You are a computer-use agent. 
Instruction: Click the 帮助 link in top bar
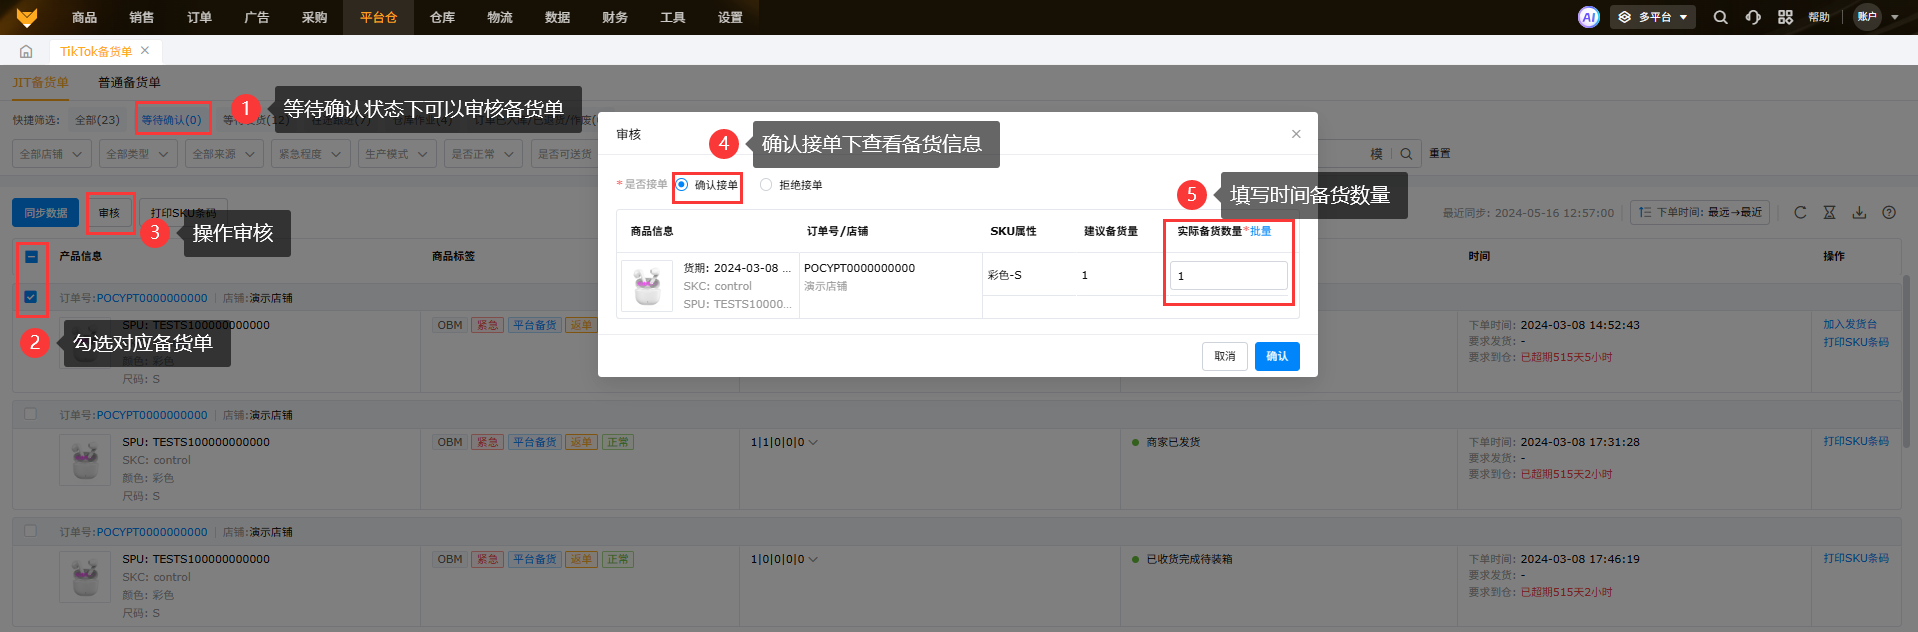coord(1819,17)
